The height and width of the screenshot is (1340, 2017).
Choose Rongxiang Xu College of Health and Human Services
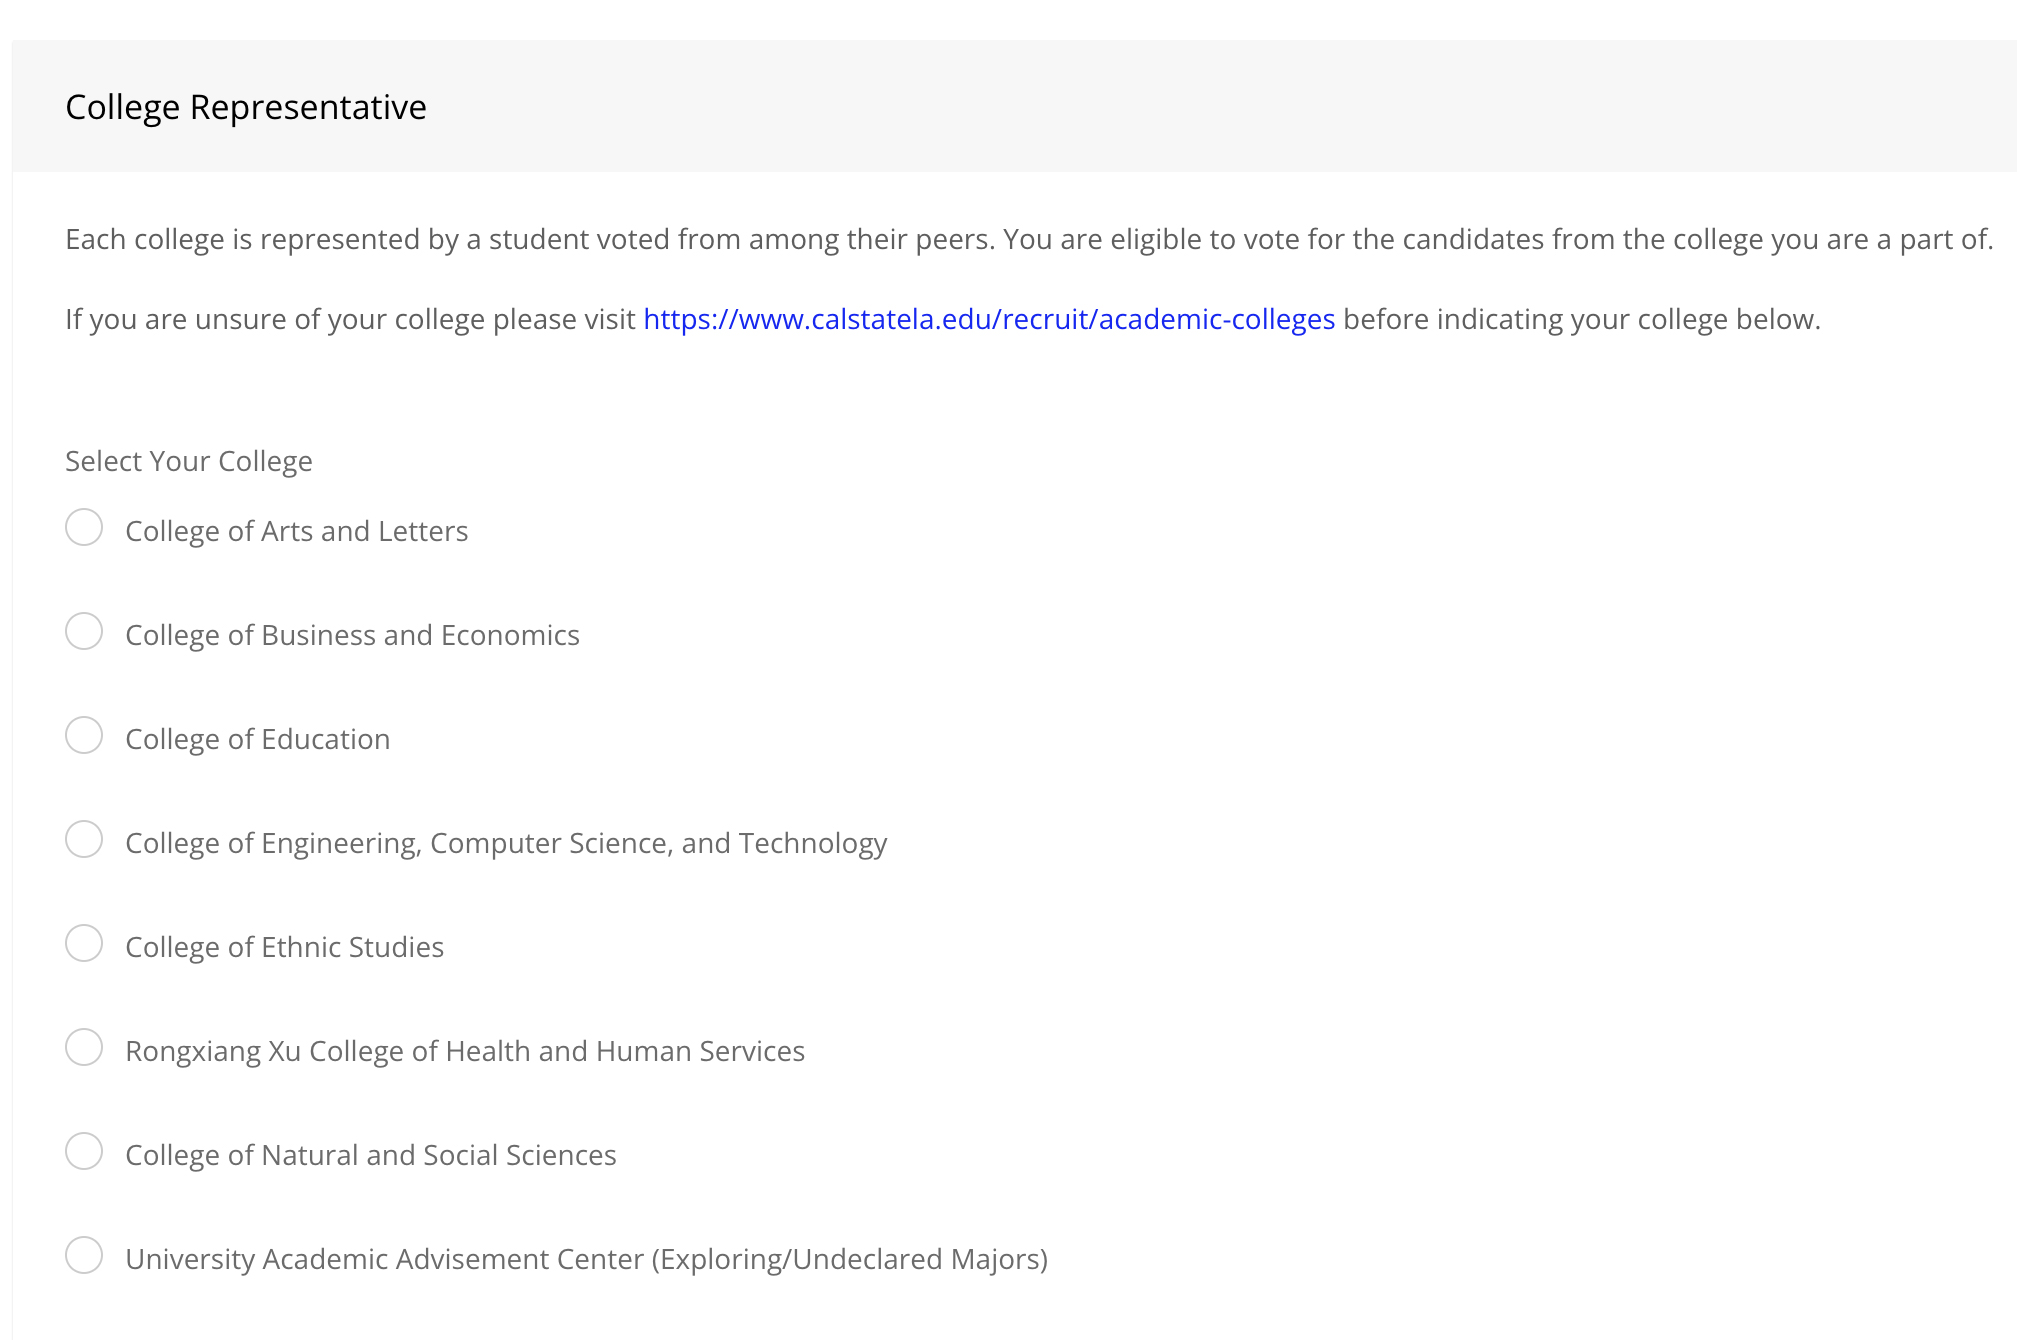tap(85, 1047)
